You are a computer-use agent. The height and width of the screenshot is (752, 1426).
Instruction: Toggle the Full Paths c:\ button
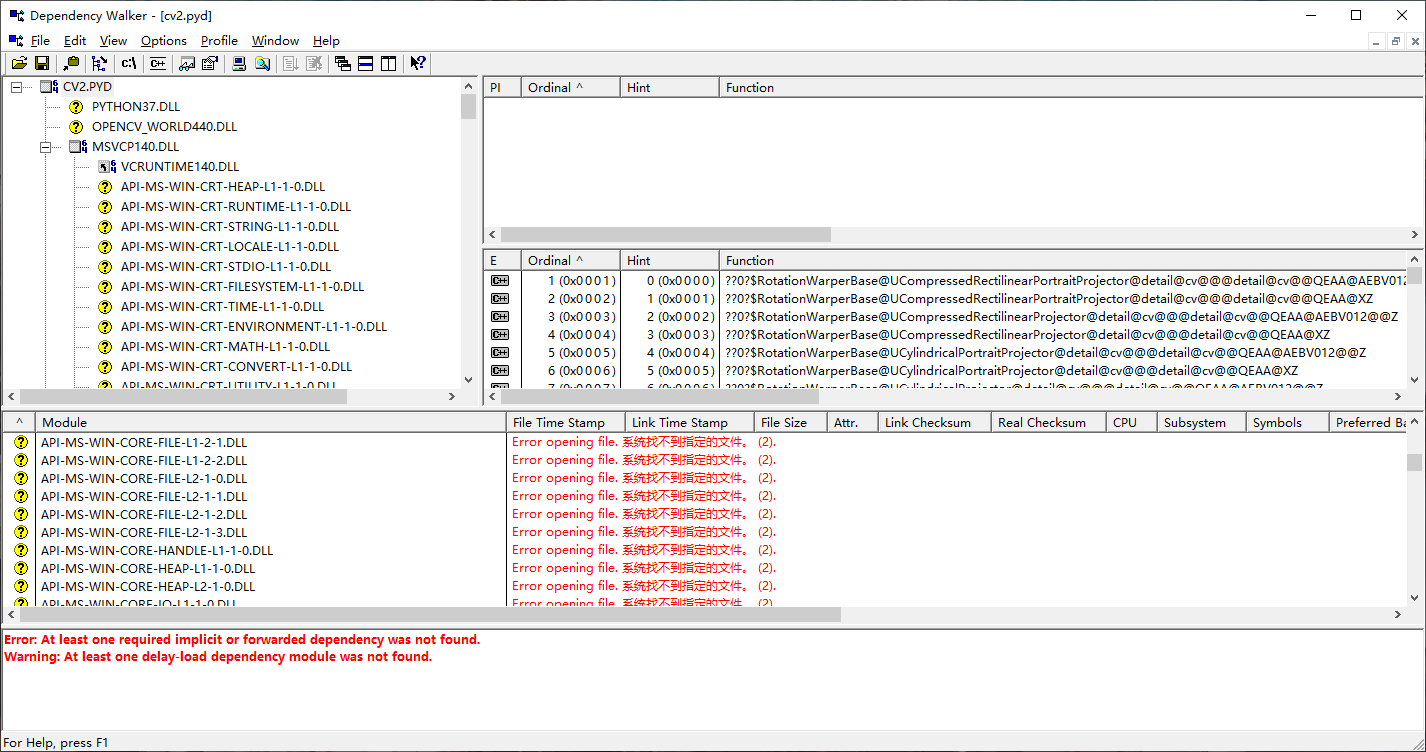pos(128,63)
